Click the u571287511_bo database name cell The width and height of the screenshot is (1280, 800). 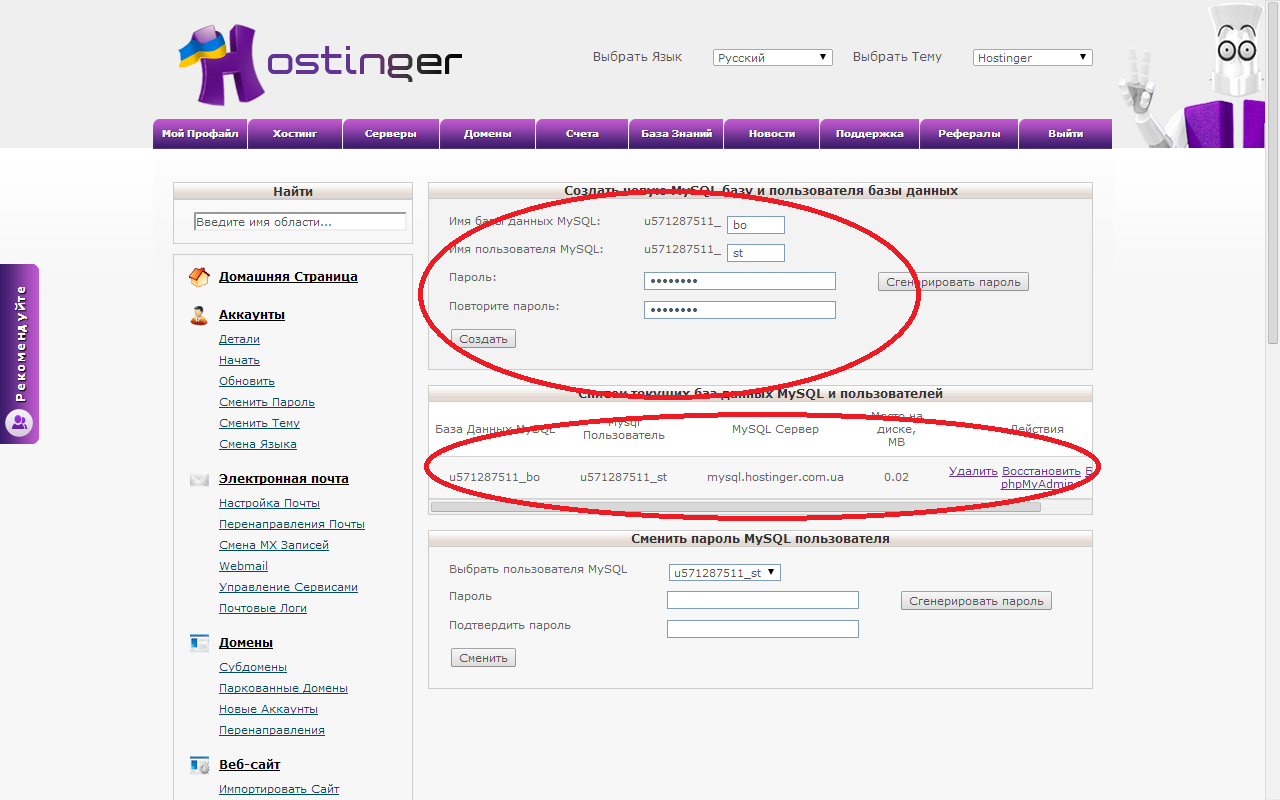494,477
